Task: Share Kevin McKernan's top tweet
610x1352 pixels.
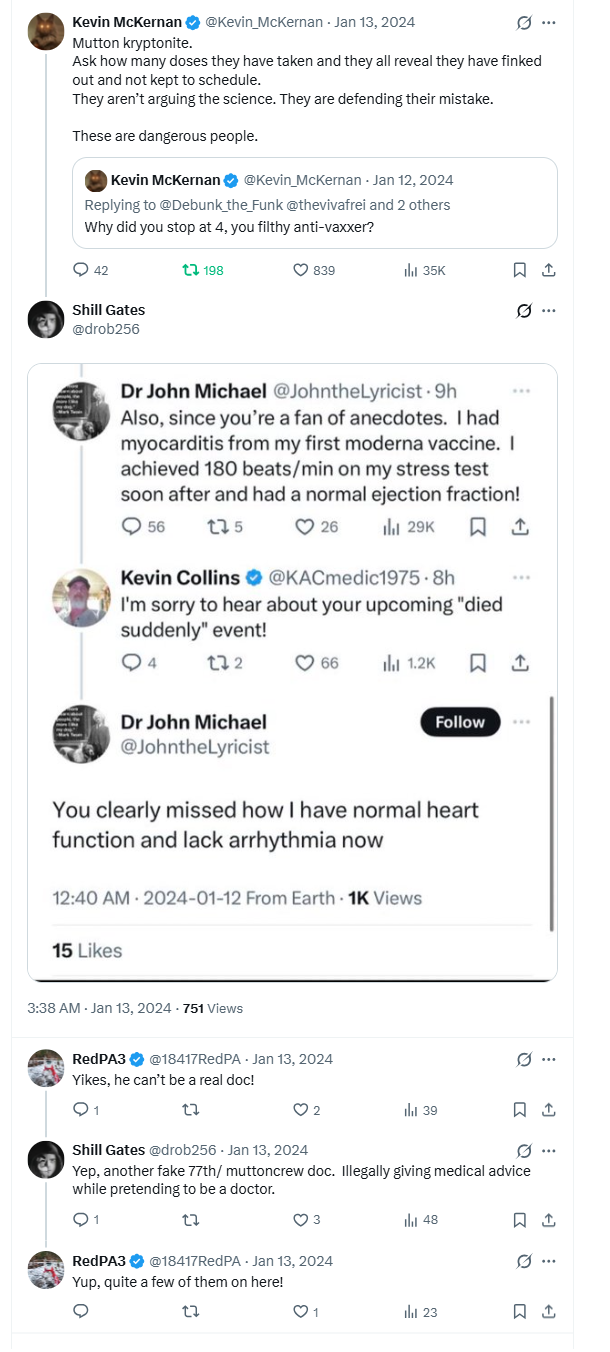Action: pos(548,270)
